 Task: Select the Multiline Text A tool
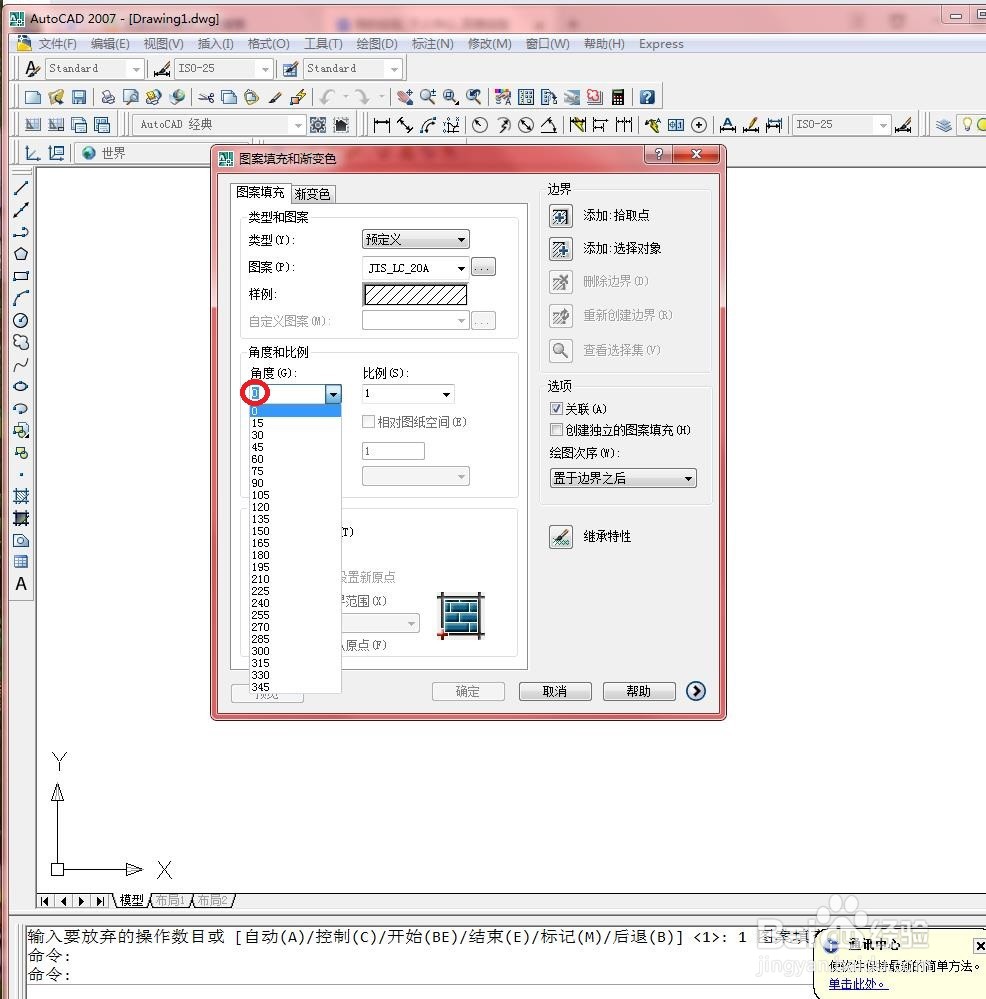coord(21,584)
